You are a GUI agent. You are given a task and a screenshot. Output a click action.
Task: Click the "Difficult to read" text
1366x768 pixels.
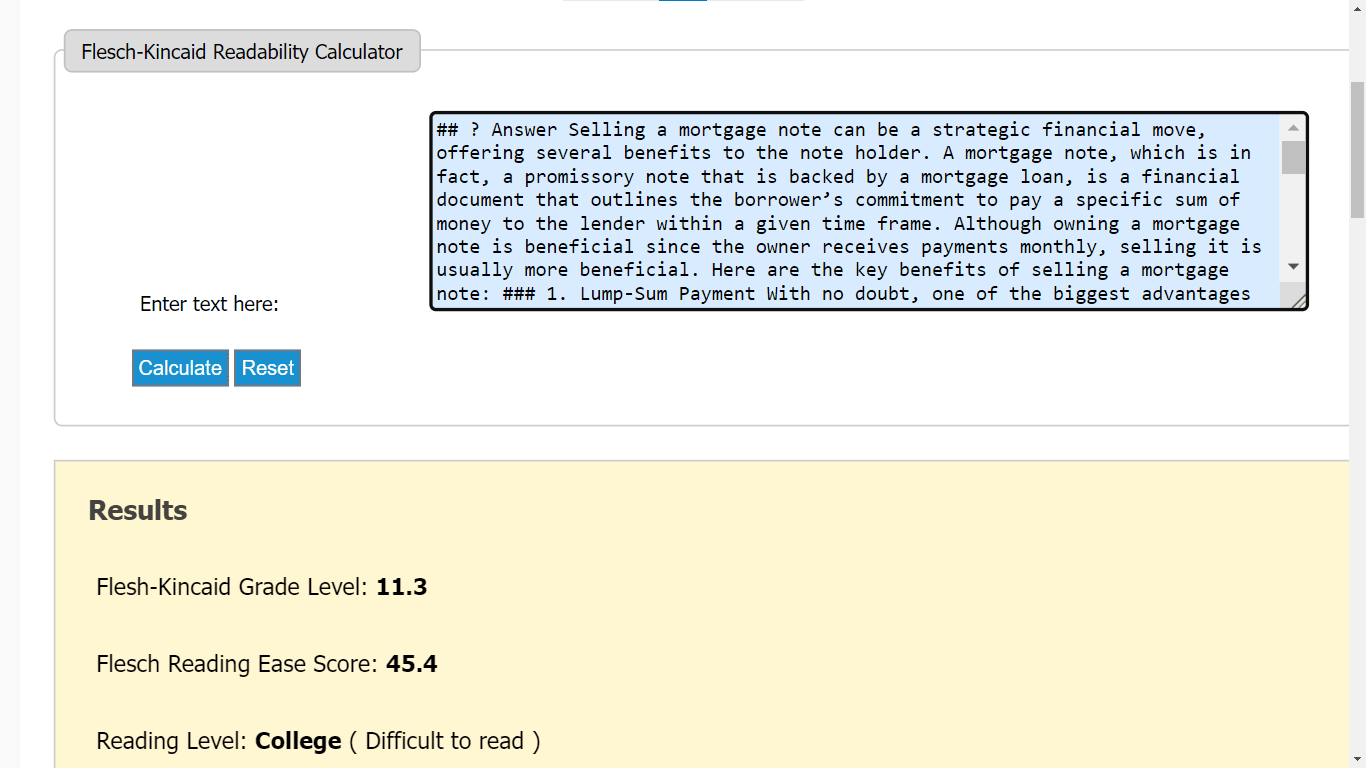[x=444, y=741]
